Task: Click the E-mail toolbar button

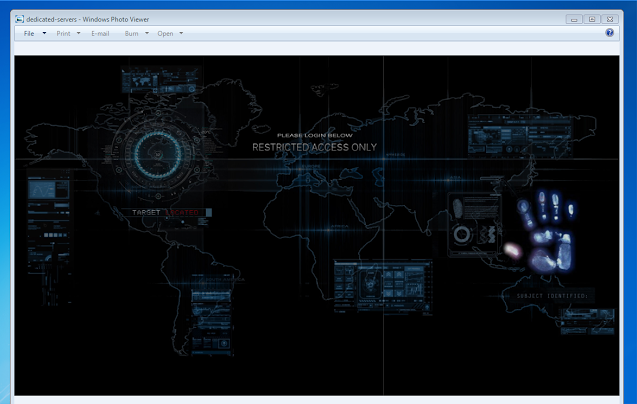Action: coord(100,33)
